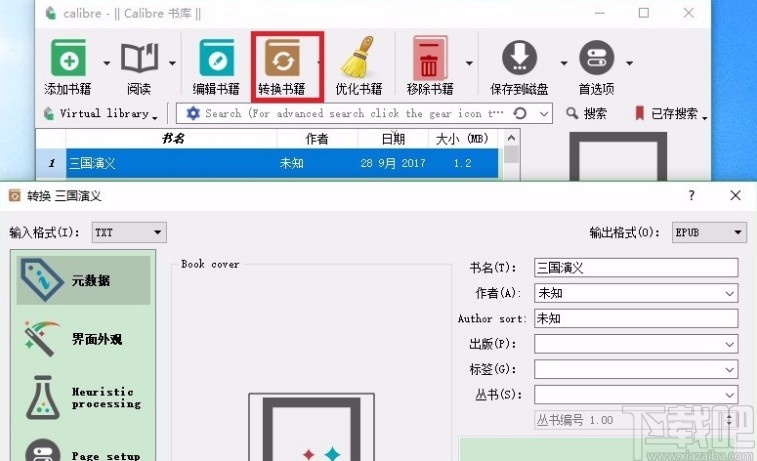Click the Author sort input field
Screen dimensions: 757x461
[636, 318]
